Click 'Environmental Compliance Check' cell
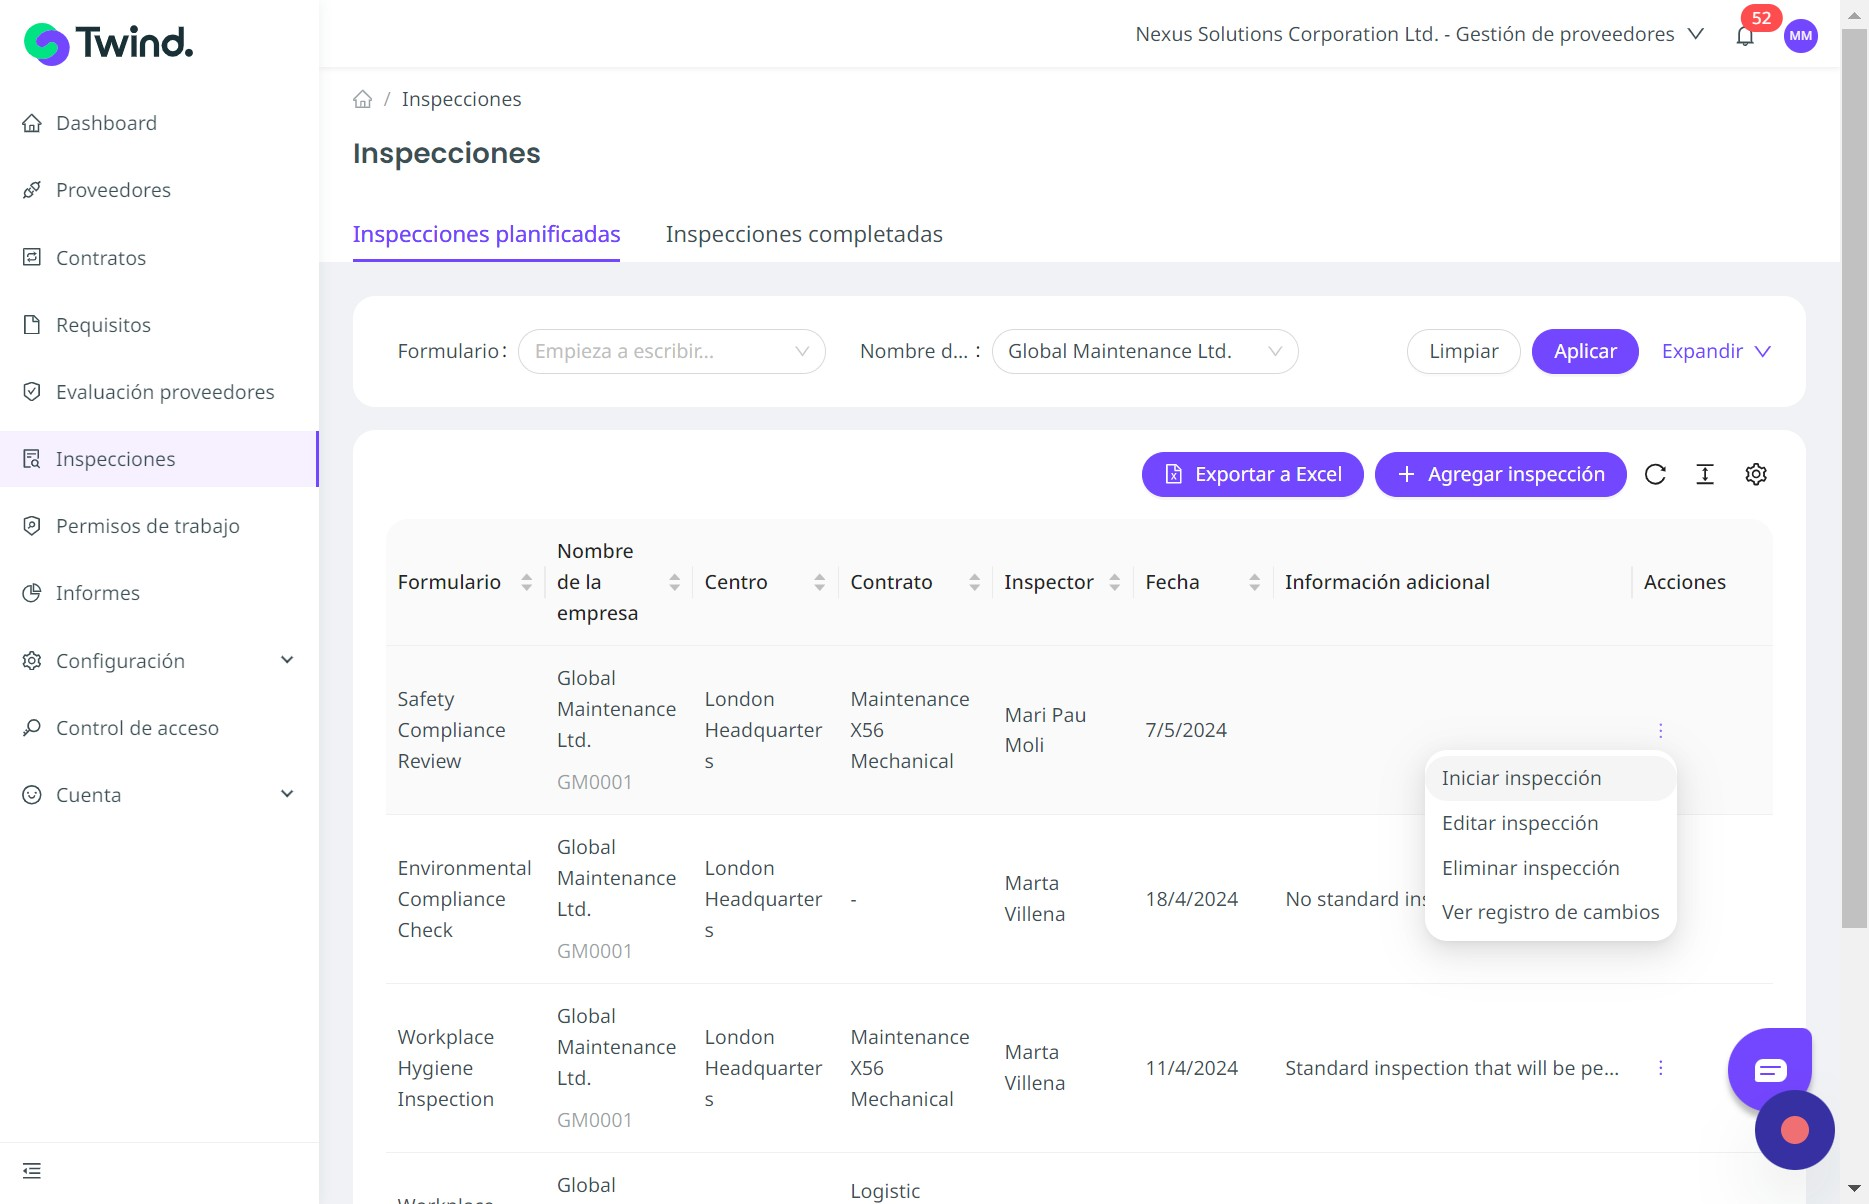1869x1204 pixels. tap(464, 899)
